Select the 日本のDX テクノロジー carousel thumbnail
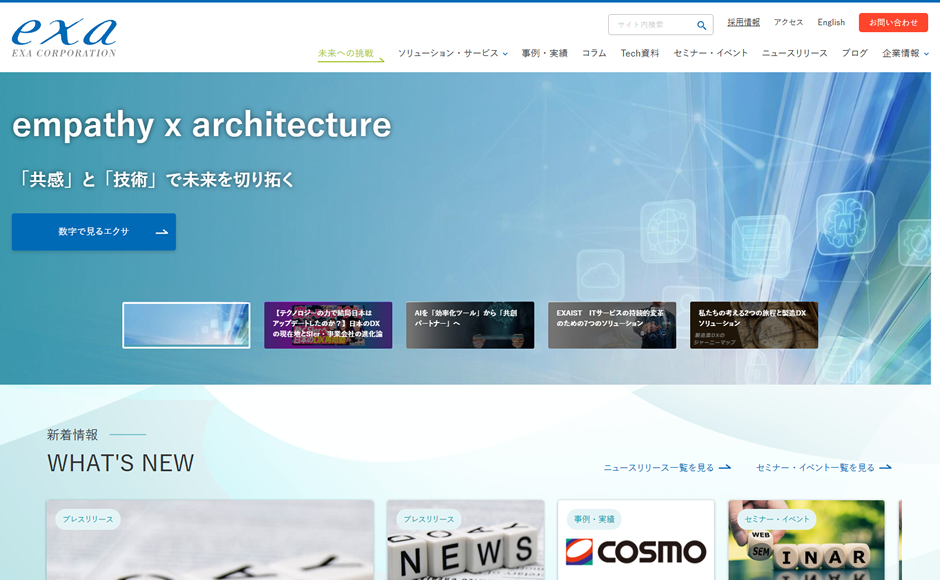The height and width of the screenshot is (580, 940). tap(328, 325)
